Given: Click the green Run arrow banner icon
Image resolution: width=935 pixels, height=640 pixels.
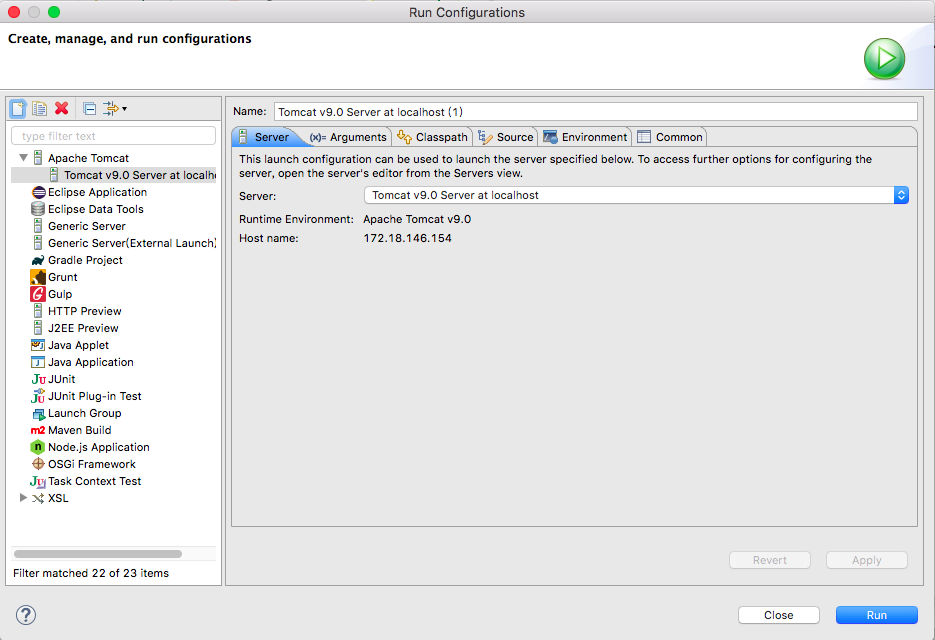Looking at the screenshot, I should (x=884, y=58).
